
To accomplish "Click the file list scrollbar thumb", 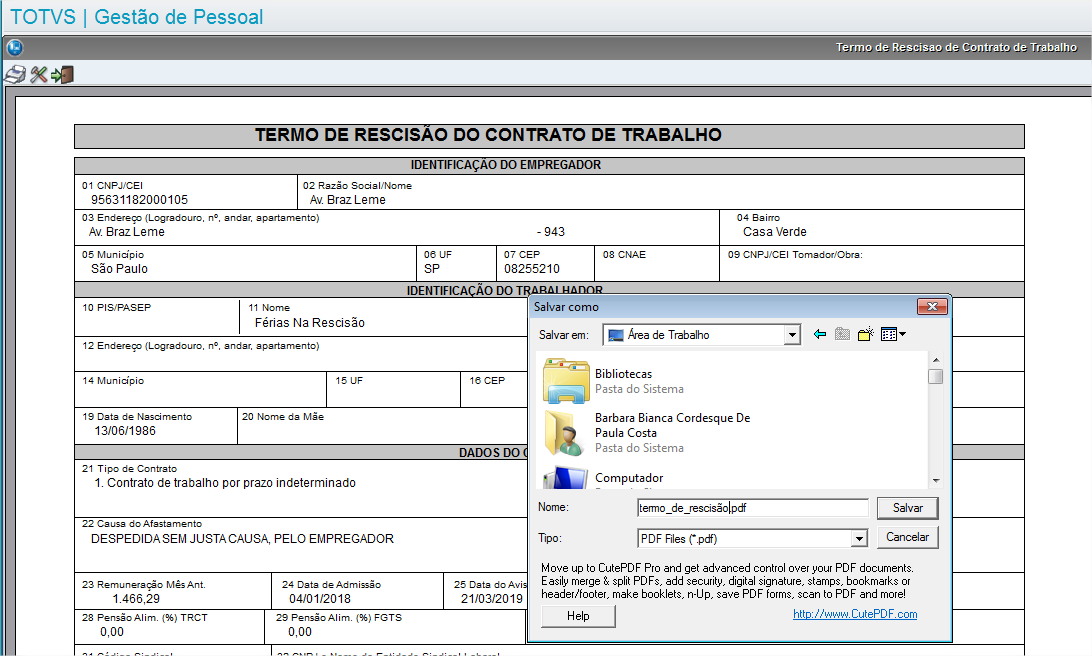I will (x=936, y=377).
